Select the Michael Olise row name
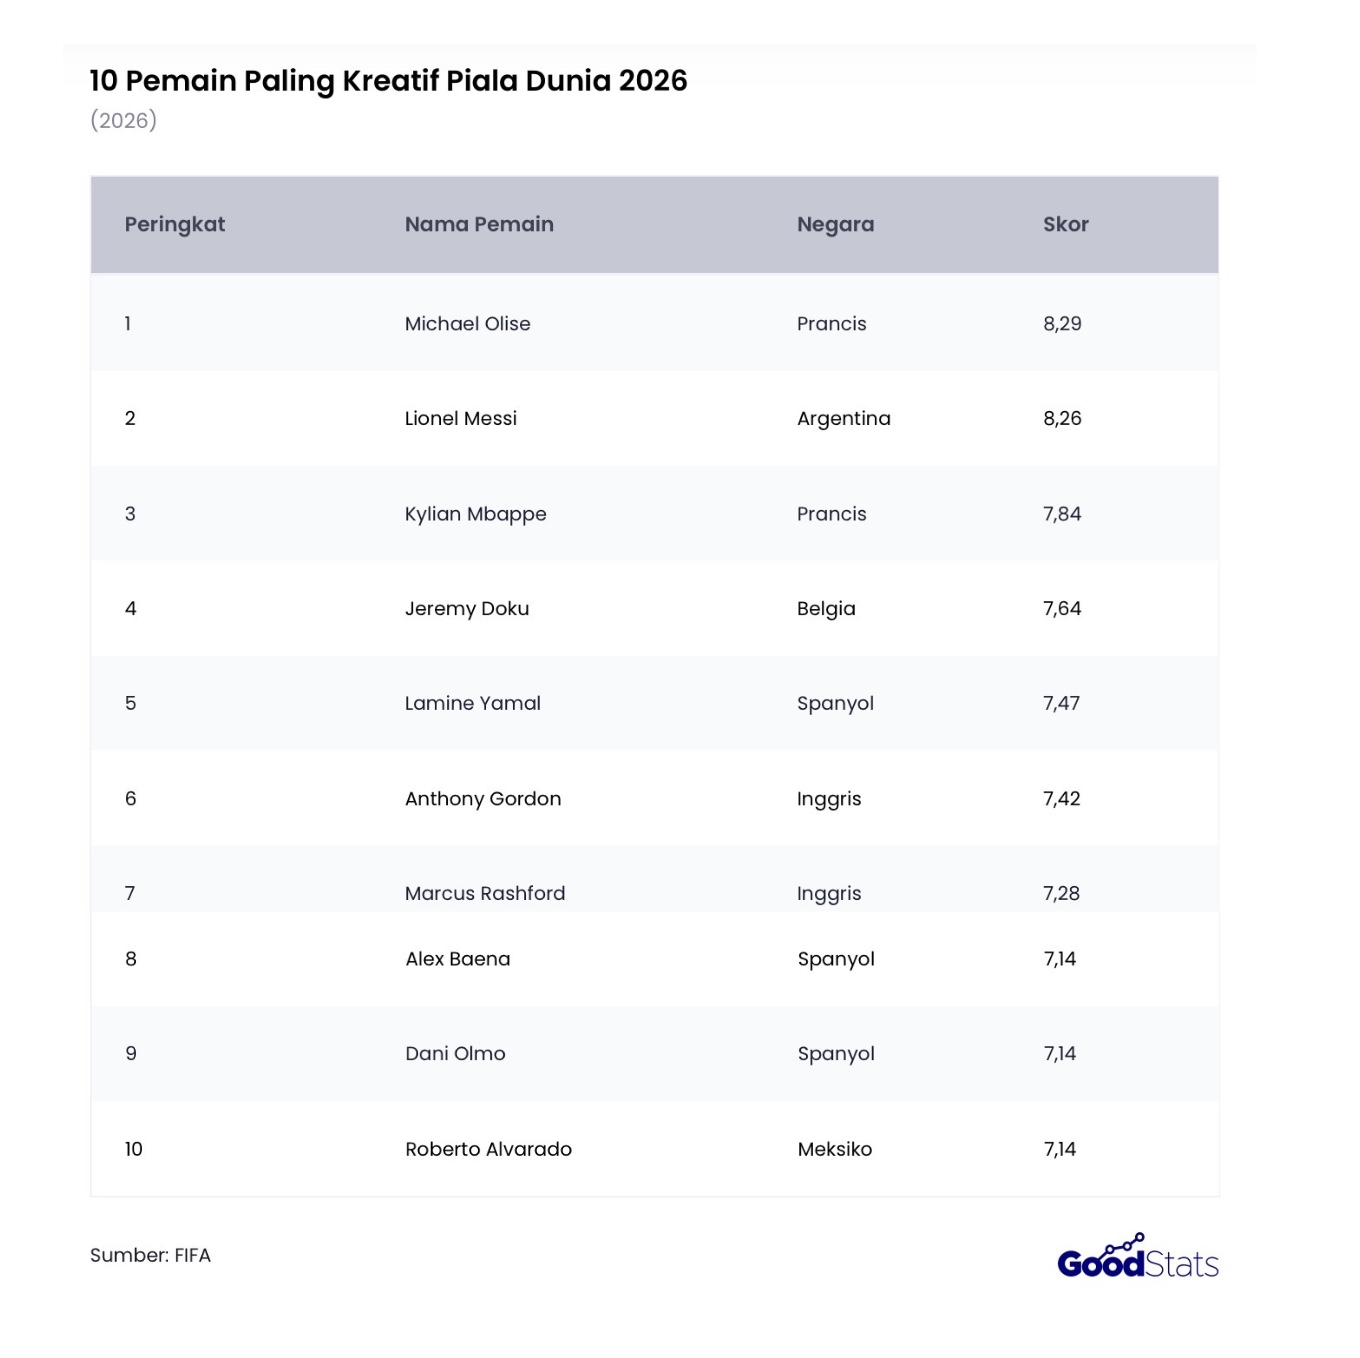Screen dimensions: 1360x1358 [467, 323]
